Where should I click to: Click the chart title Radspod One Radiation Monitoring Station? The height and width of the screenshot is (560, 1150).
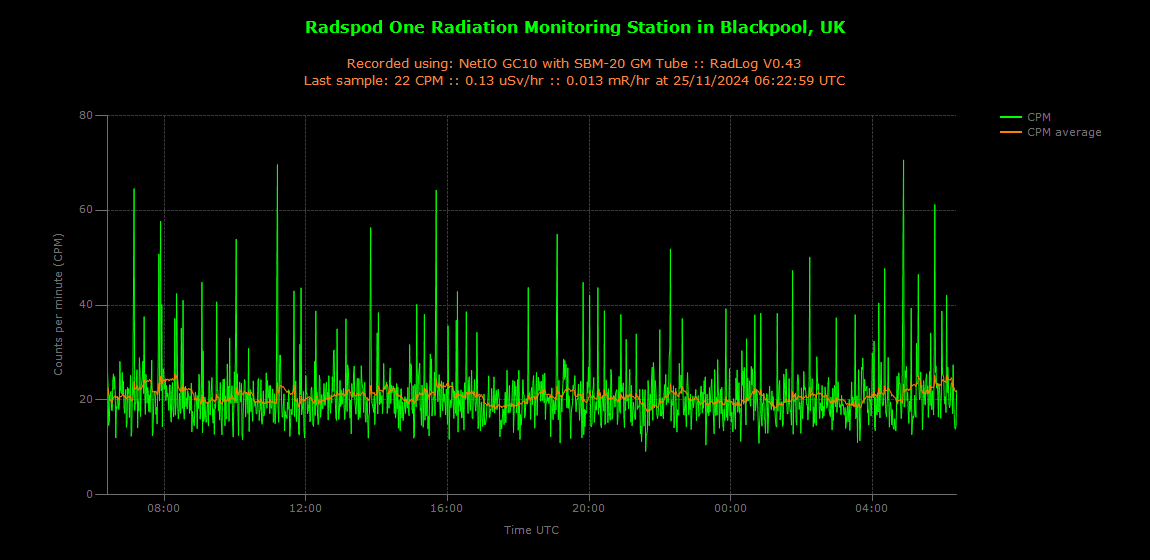point(574,28)
